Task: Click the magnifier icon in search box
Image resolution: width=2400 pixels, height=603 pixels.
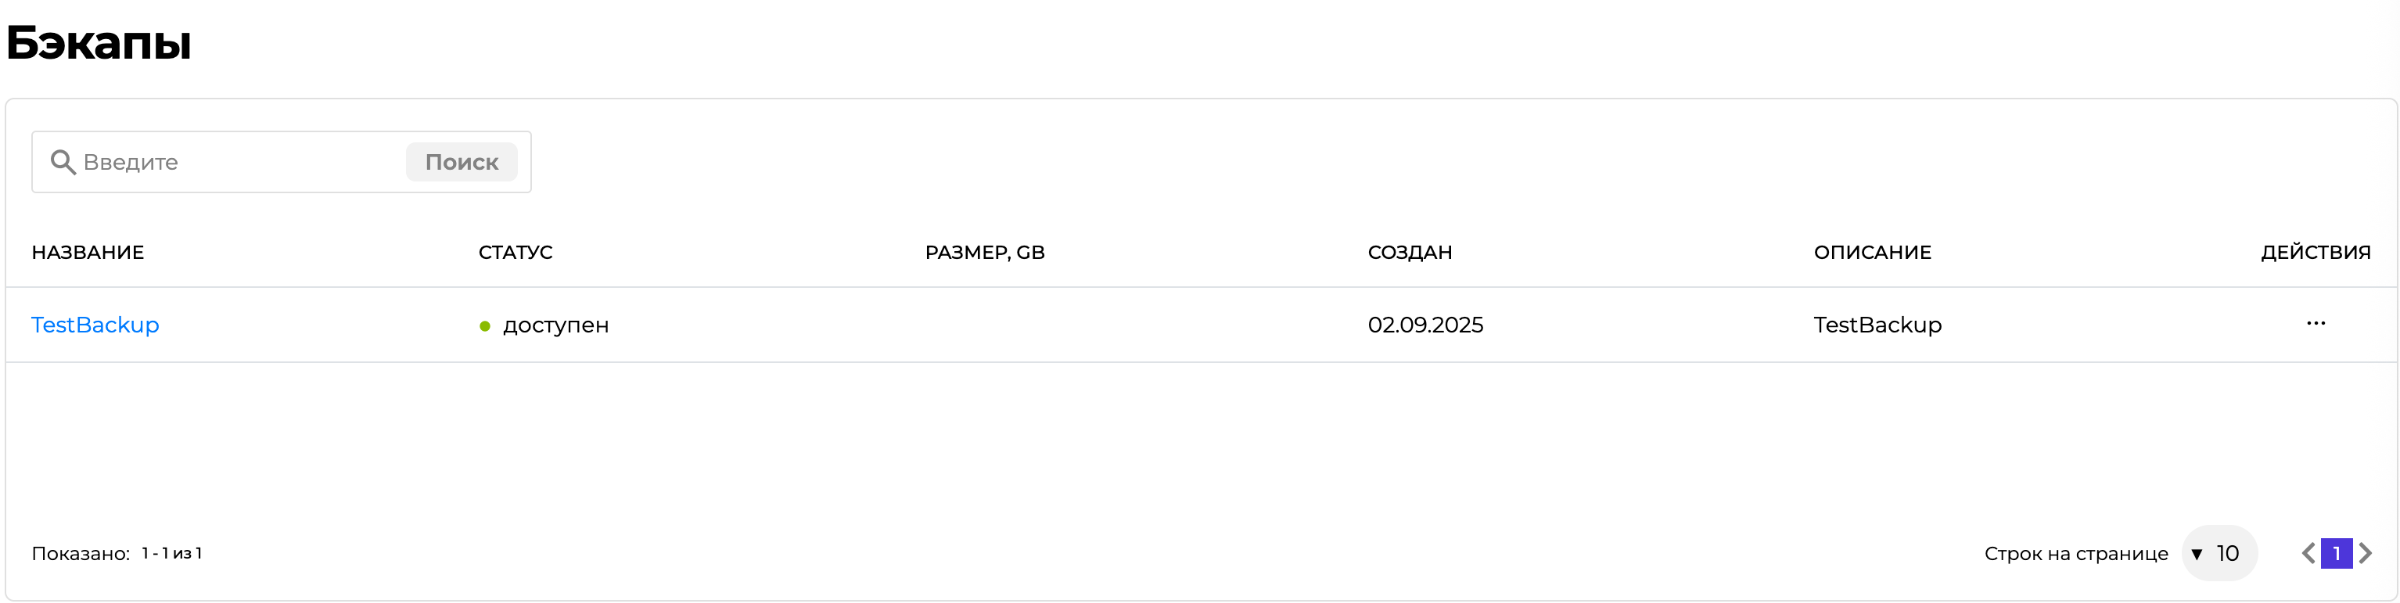Action: point(63,162)
